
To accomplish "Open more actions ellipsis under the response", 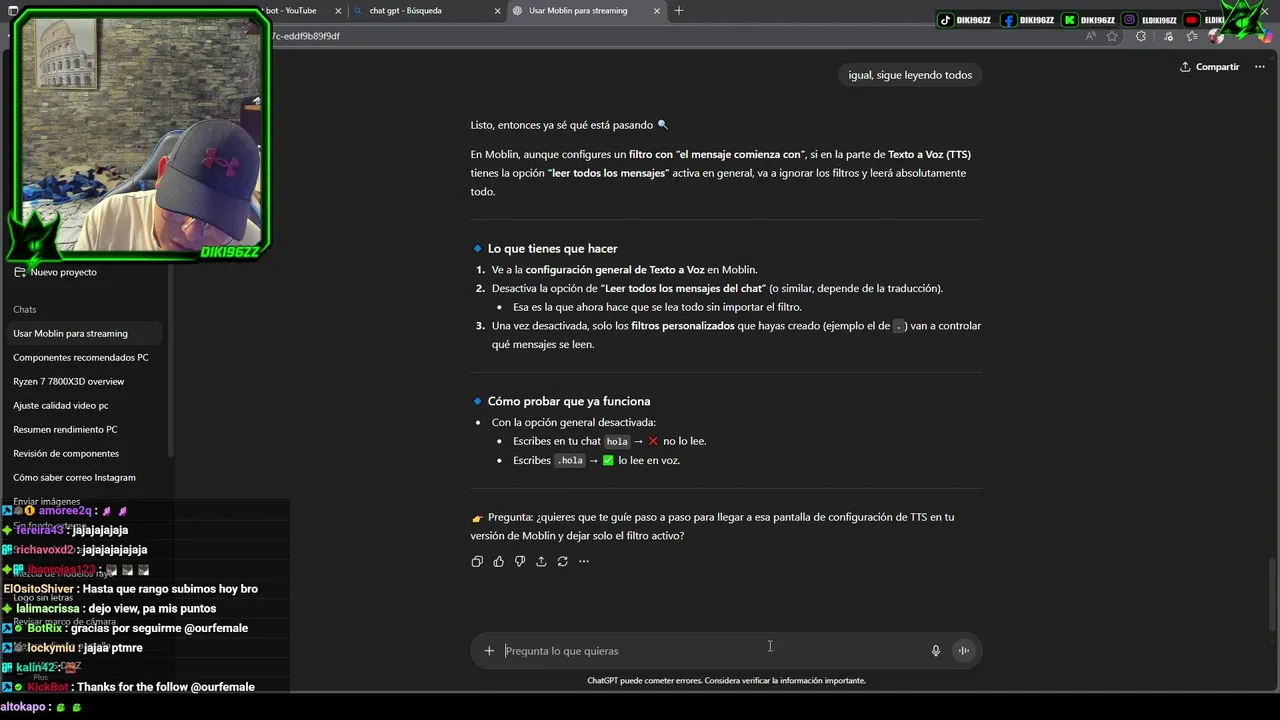I will pyautogui.click(x=584, y=562).
